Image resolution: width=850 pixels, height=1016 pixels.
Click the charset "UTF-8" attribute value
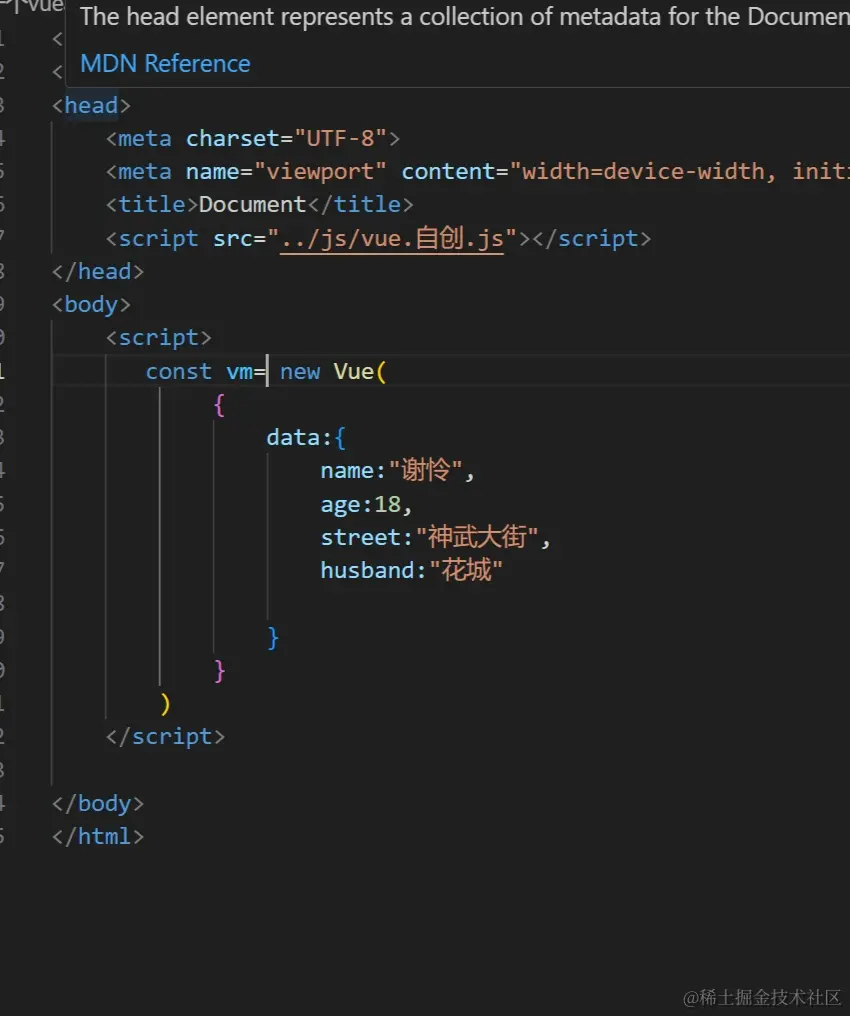coord(340,139)
